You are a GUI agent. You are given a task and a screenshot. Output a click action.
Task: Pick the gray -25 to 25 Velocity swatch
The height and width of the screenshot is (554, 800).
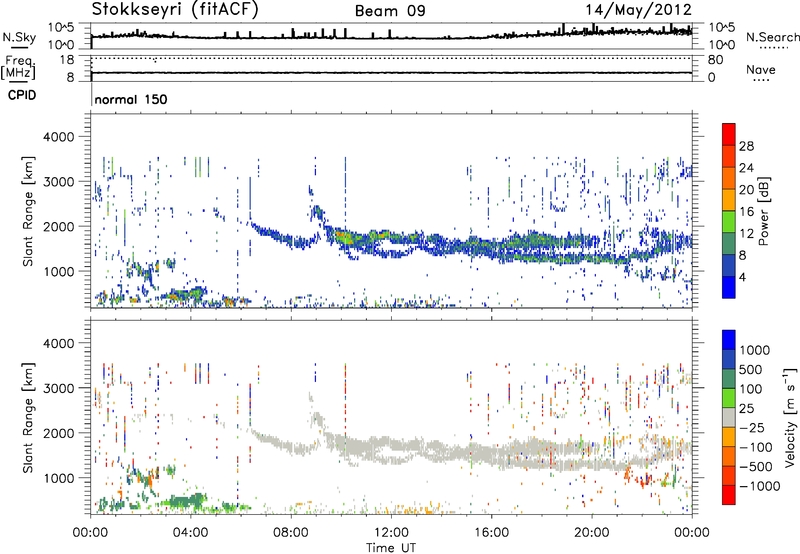[729, 417]
